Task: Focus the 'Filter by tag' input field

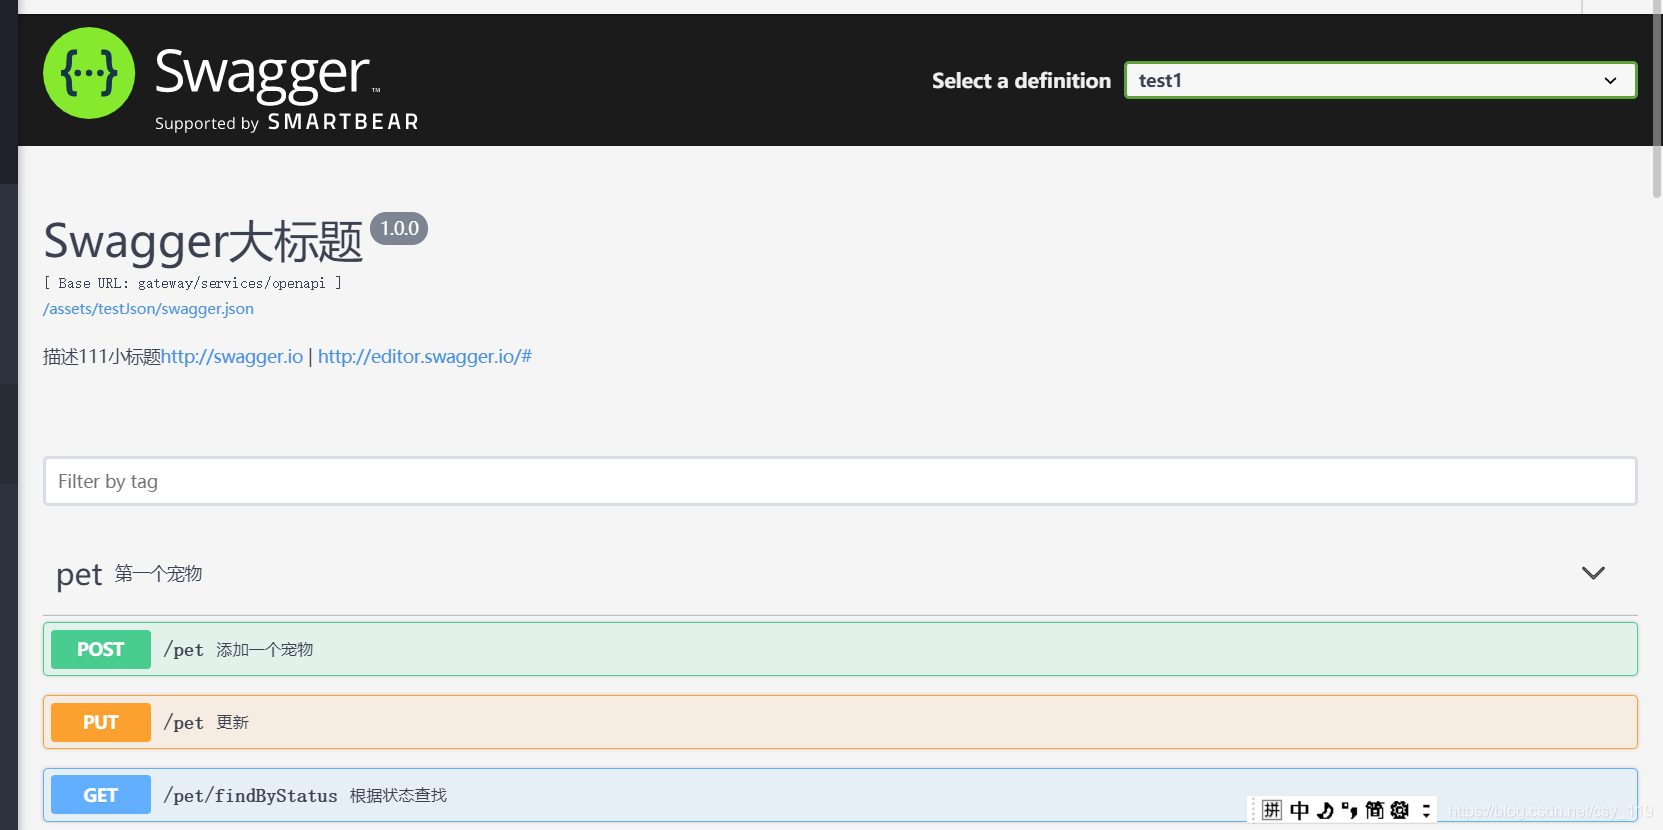Action: pos(840,481)
